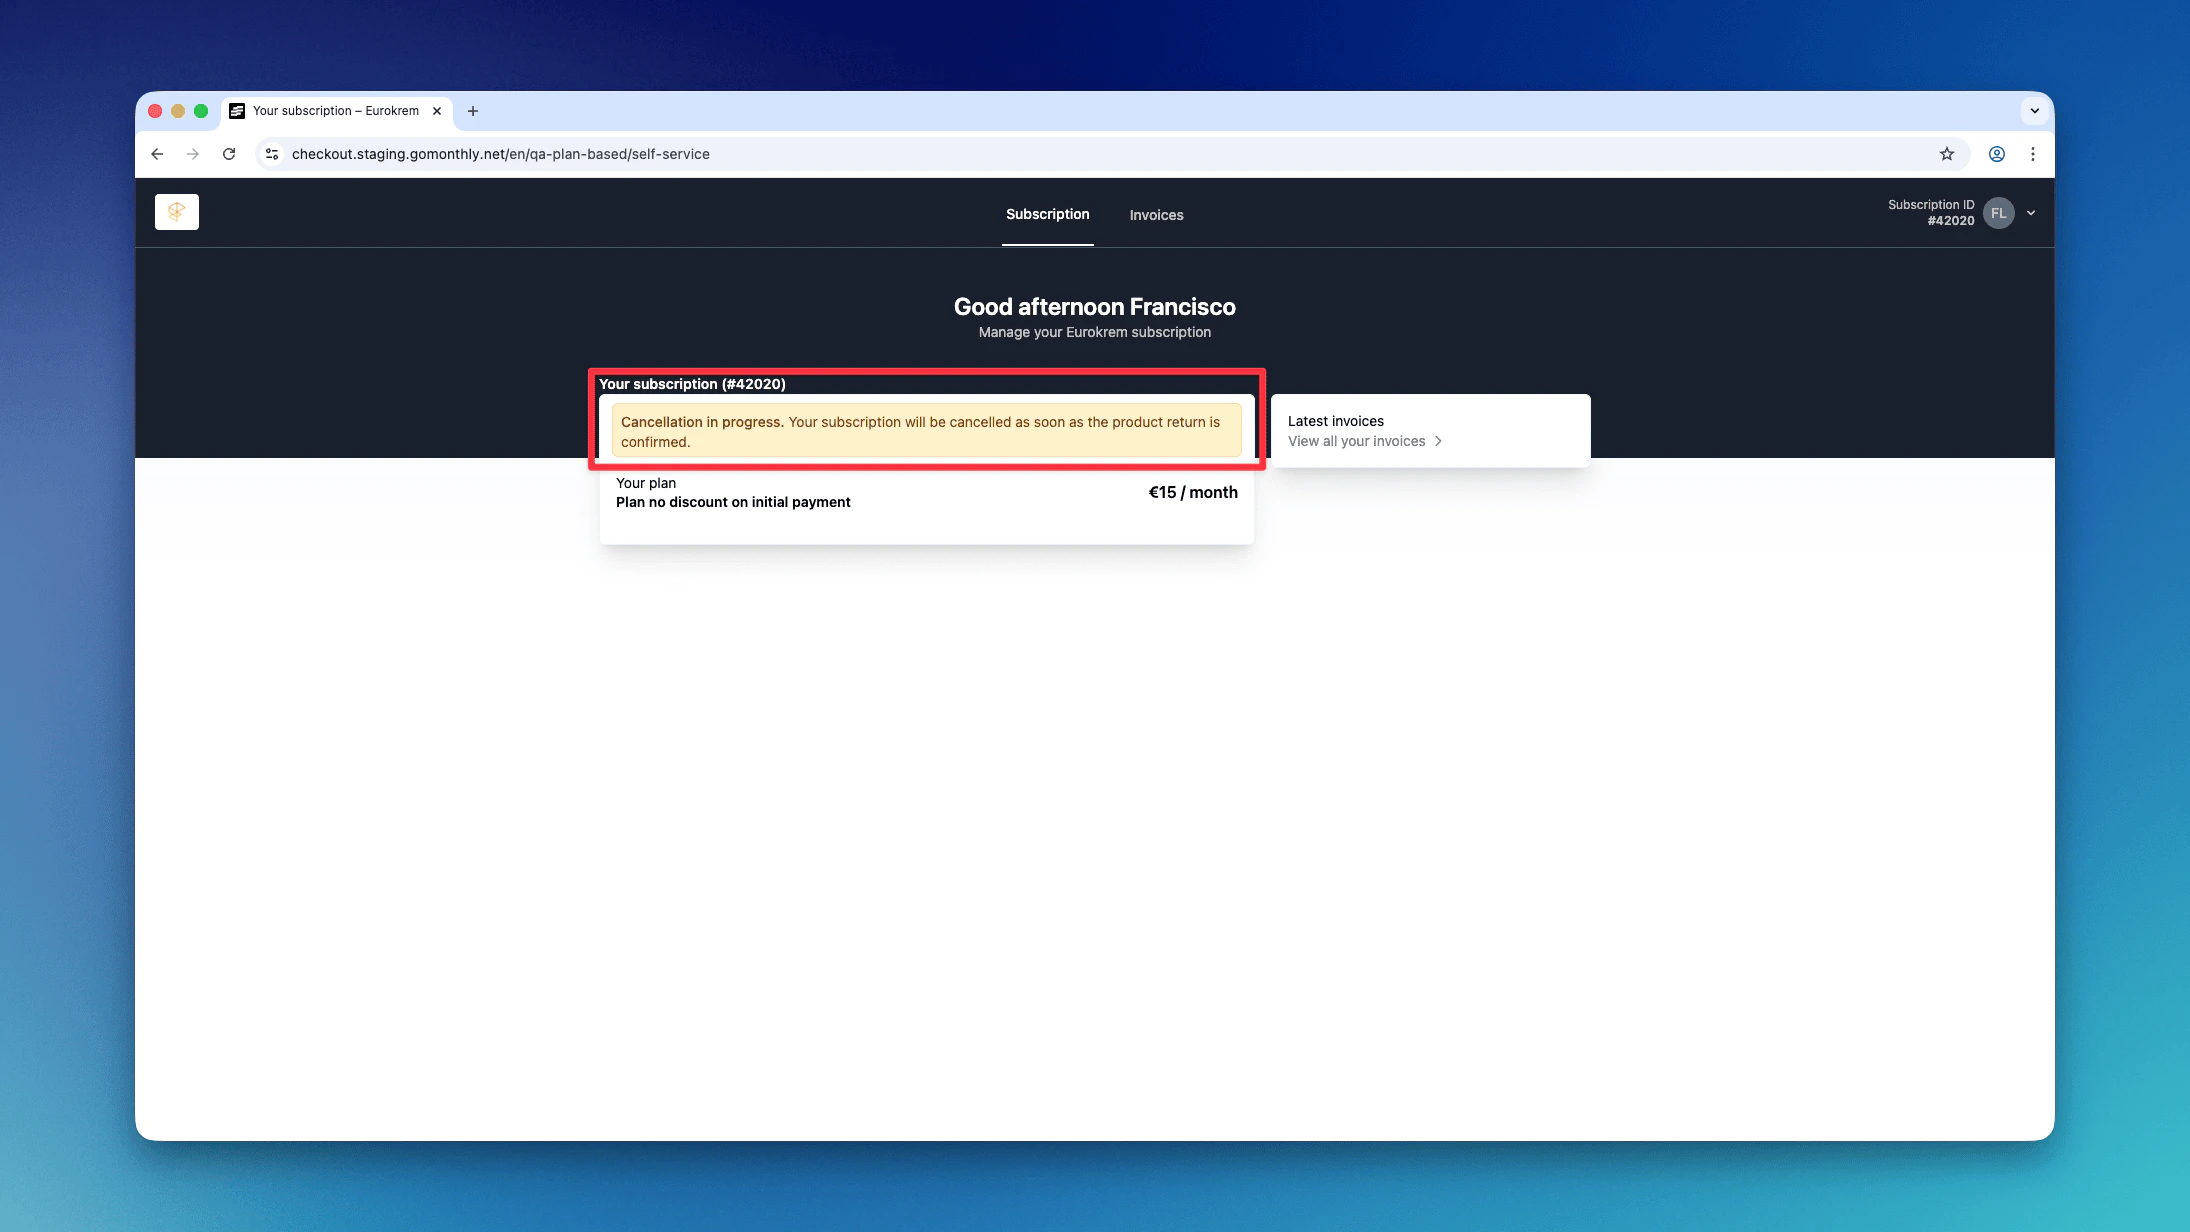Open a new browser tab with the plus icon

[x=473, y=111]
